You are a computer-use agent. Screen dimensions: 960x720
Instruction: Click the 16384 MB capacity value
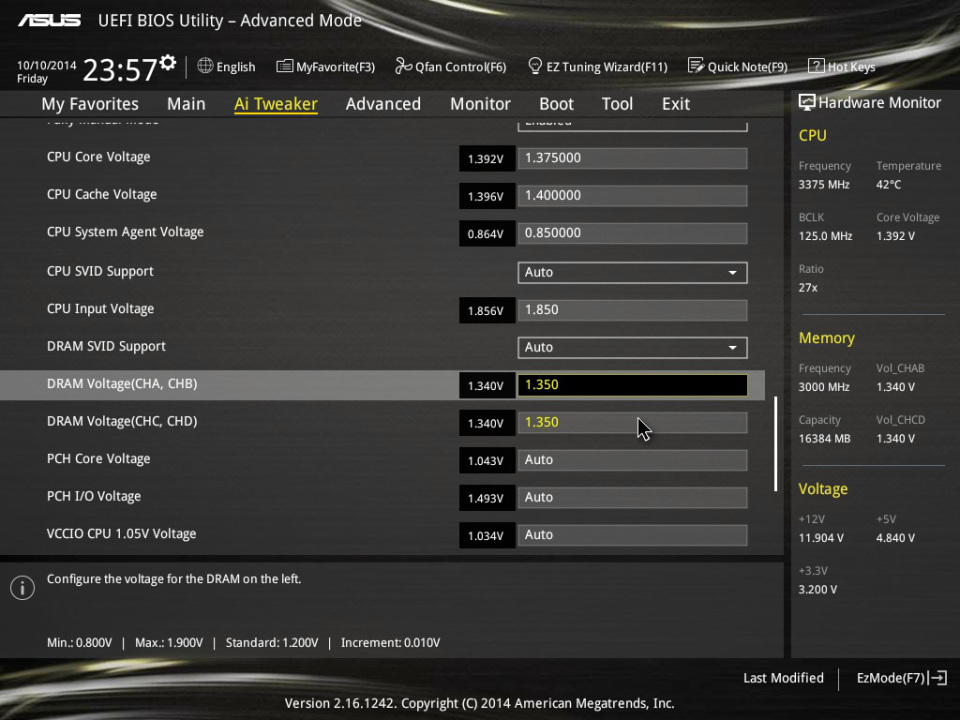[824, 438]
